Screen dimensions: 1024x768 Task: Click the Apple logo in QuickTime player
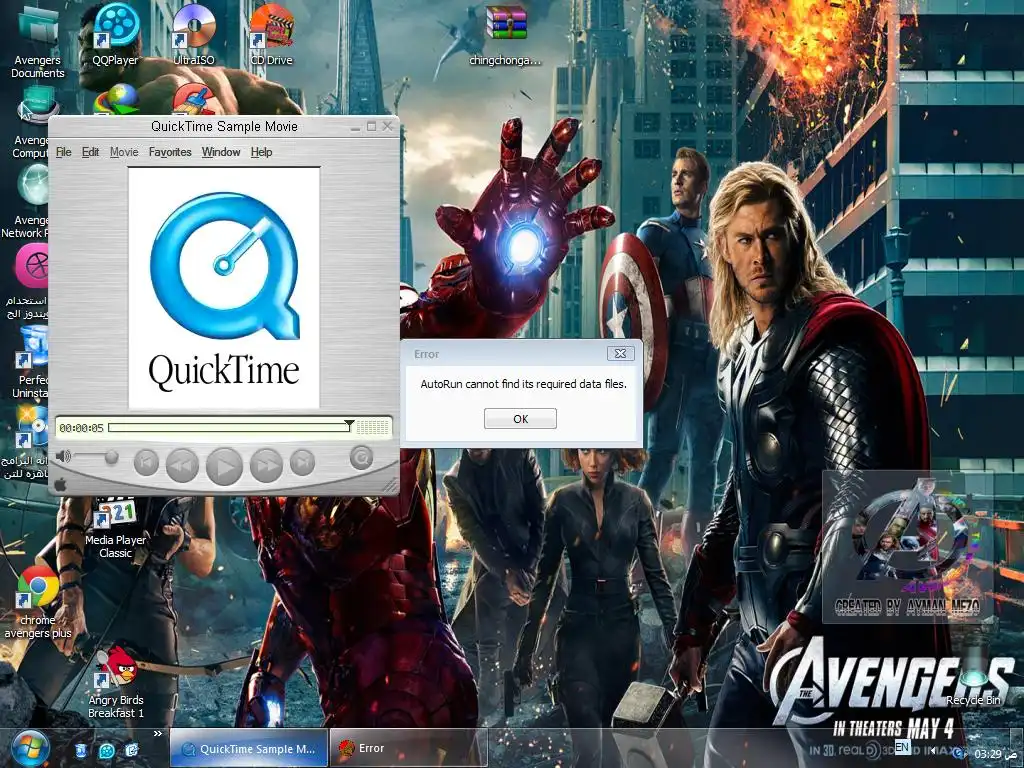[60, 484]
